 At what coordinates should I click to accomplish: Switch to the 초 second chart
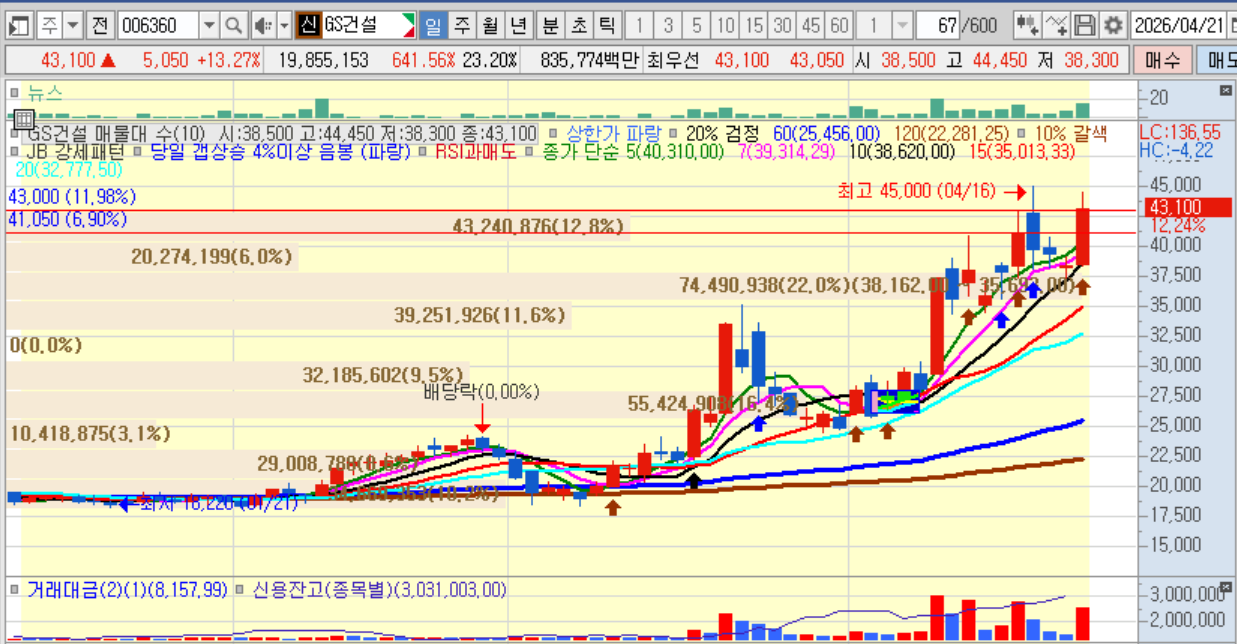click(x=579, y=24)
